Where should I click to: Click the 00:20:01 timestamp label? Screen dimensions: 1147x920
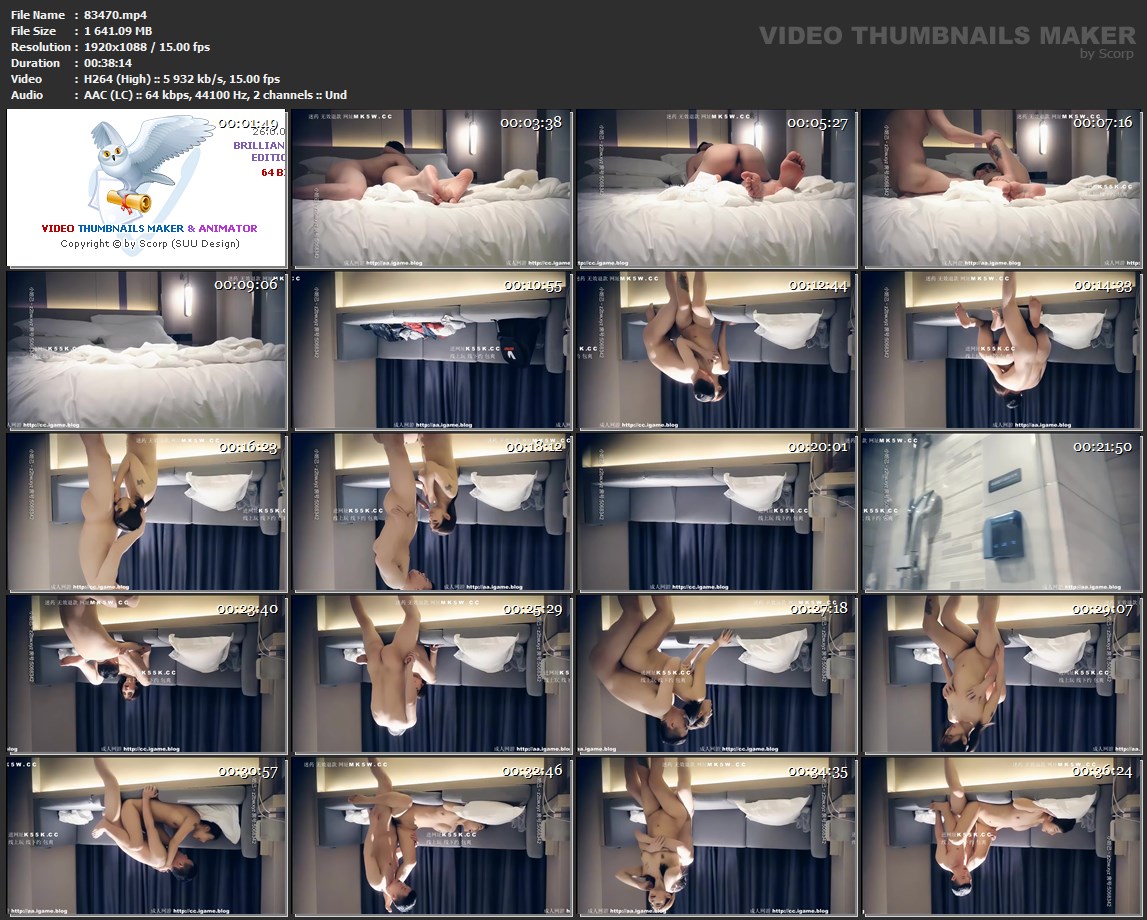pos(817,447)
